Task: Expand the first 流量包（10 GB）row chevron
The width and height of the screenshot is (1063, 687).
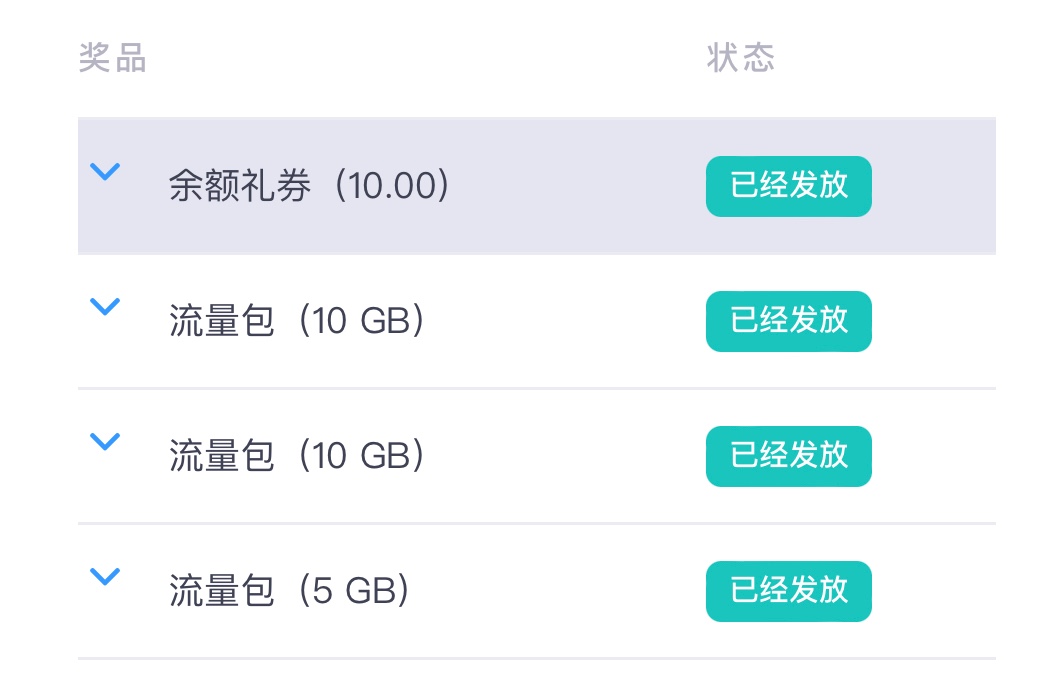Action: coord(105,307)
